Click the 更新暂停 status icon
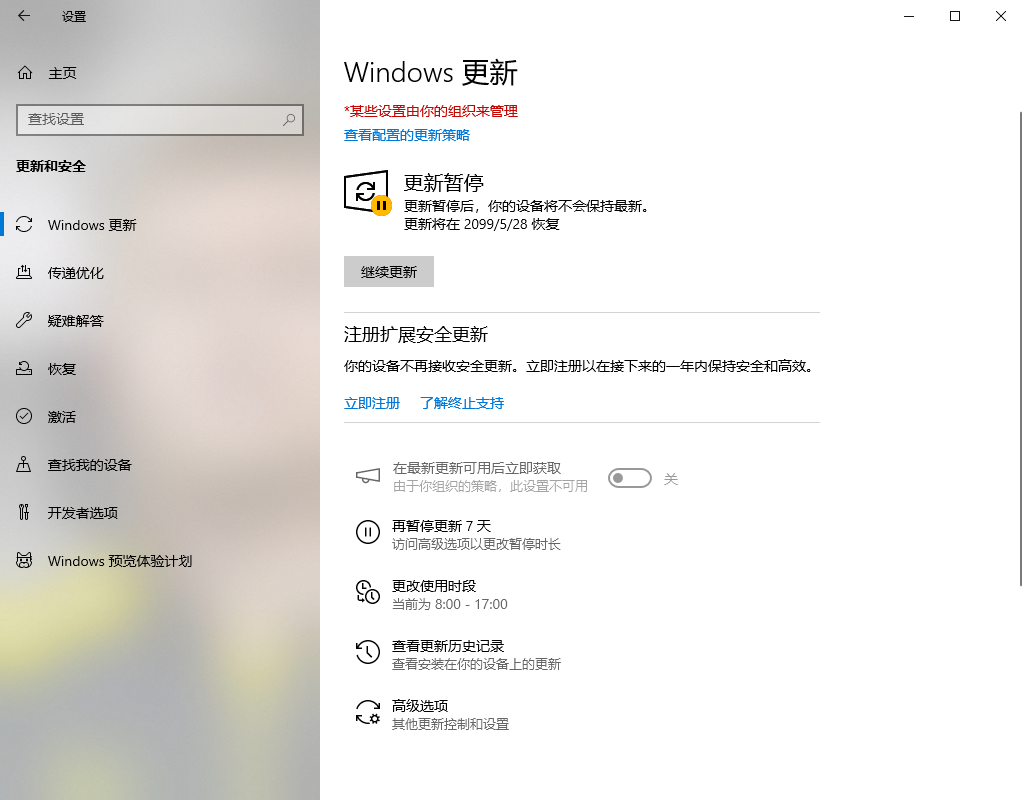The image size is (1024, 800). pos(368,192)
